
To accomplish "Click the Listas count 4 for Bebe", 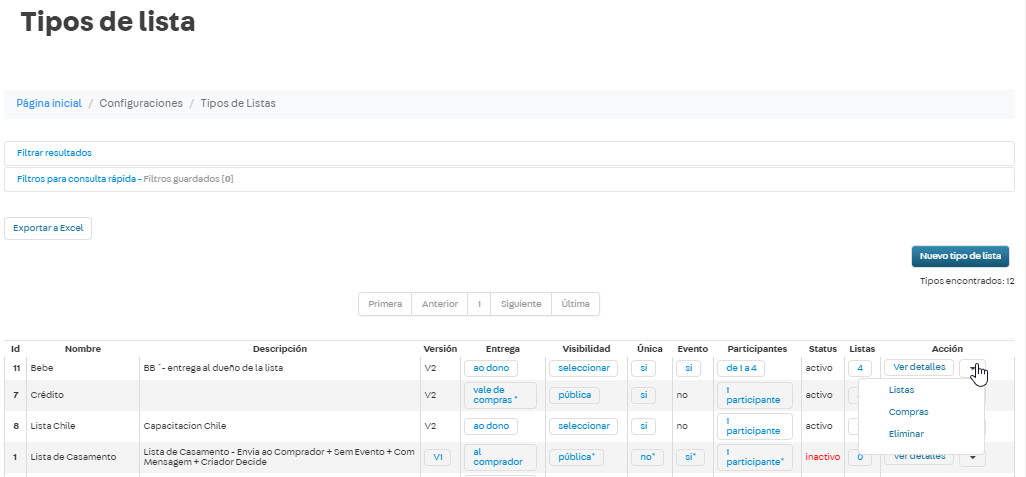I will 860,368.
